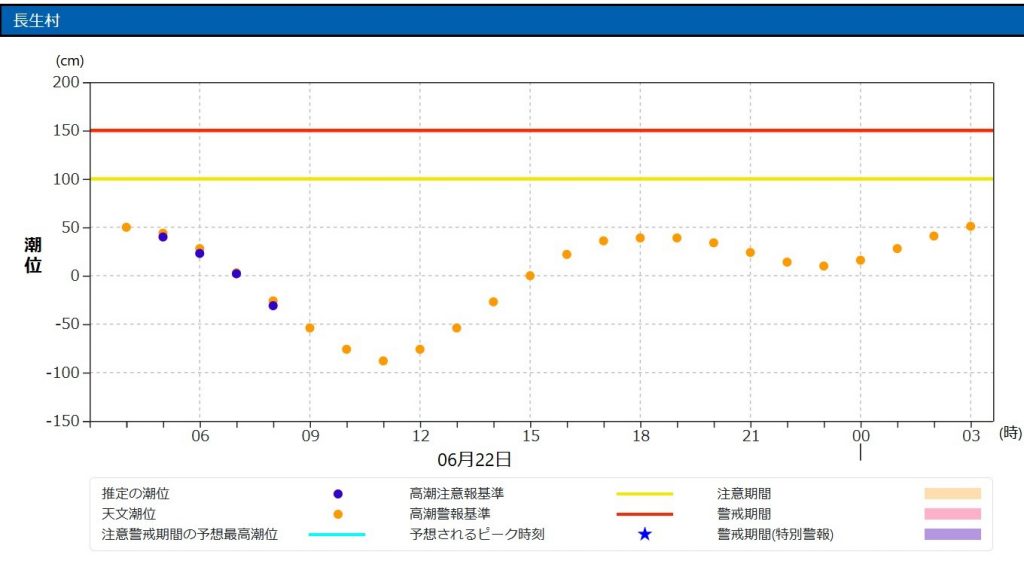Select the orange tide point at 15時 on zero line
The width and height of the screenshot is (1024, 570).
point(530,276)
